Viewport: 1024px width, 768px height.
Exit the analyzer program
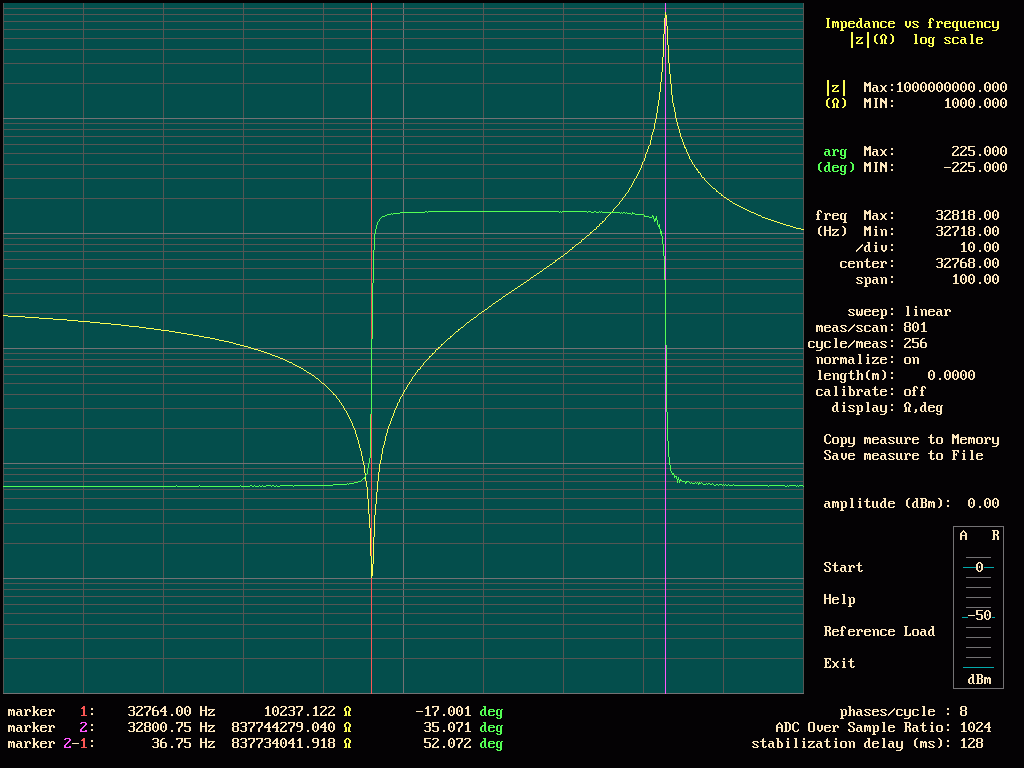click(839, 664)
